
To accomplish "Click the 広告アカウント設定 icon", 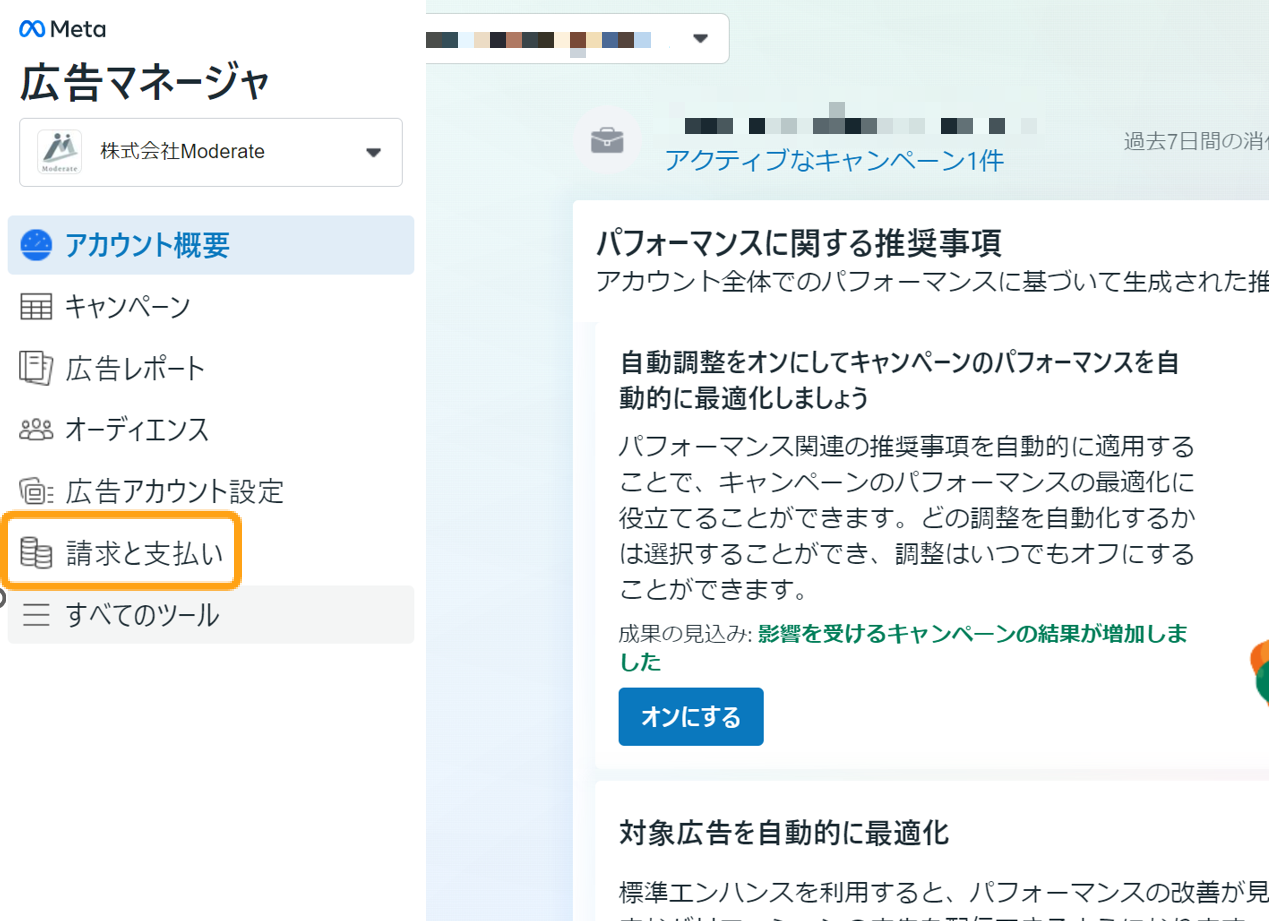I will coord(36,491).
